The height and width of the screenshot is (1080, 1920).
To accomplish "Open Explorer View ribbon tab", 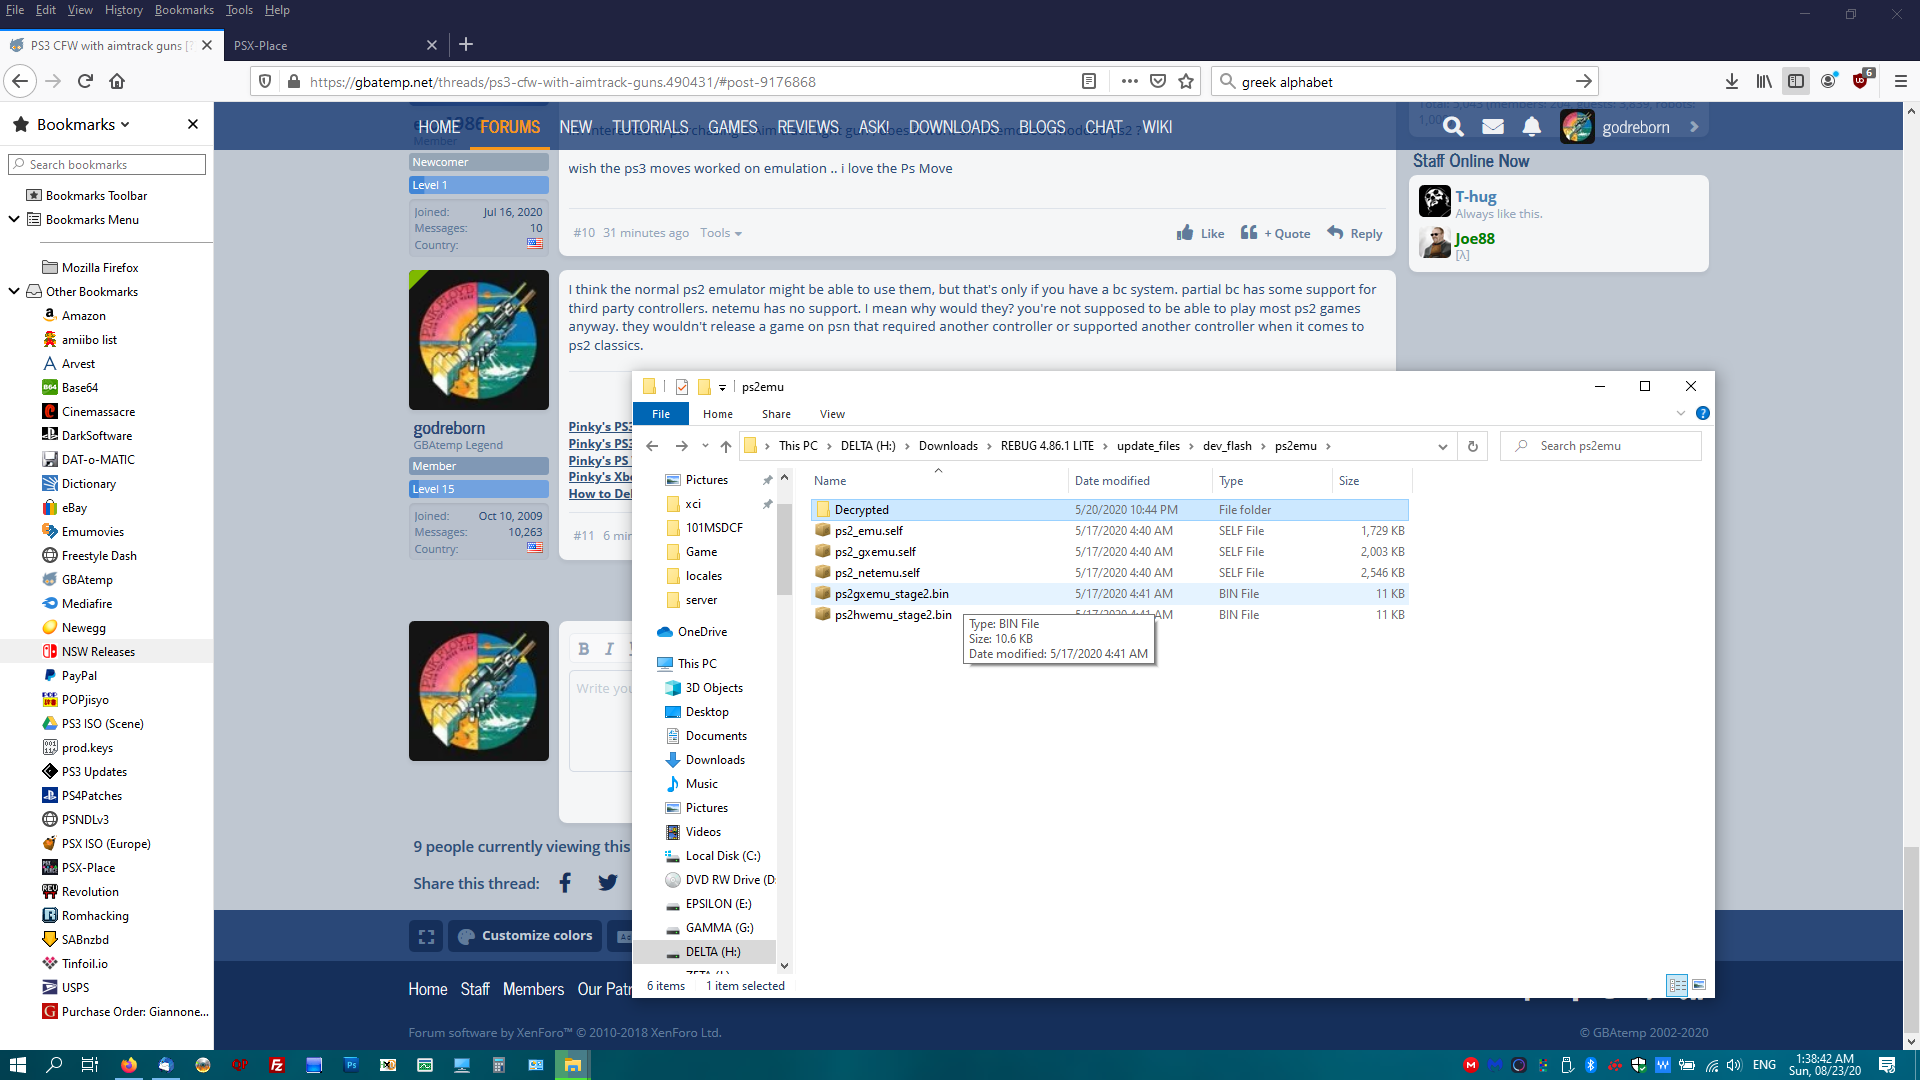I will point(832,414).
